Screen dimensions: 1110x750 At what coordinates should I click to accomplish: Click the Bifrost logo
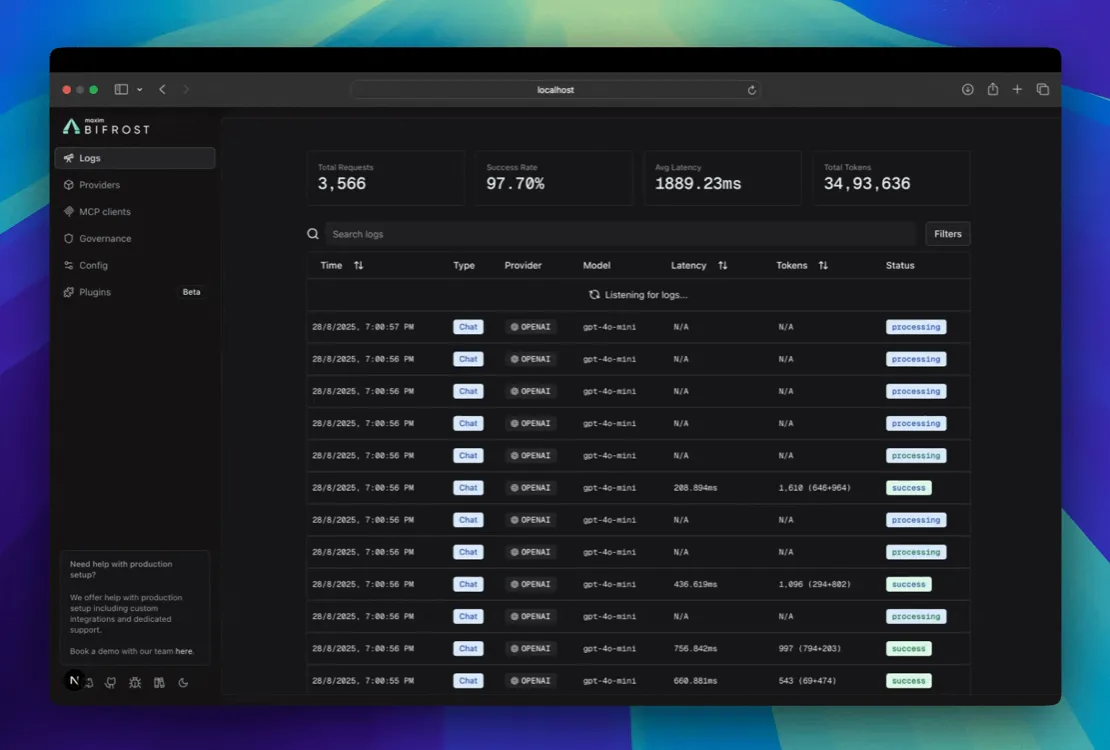[107, 127]
